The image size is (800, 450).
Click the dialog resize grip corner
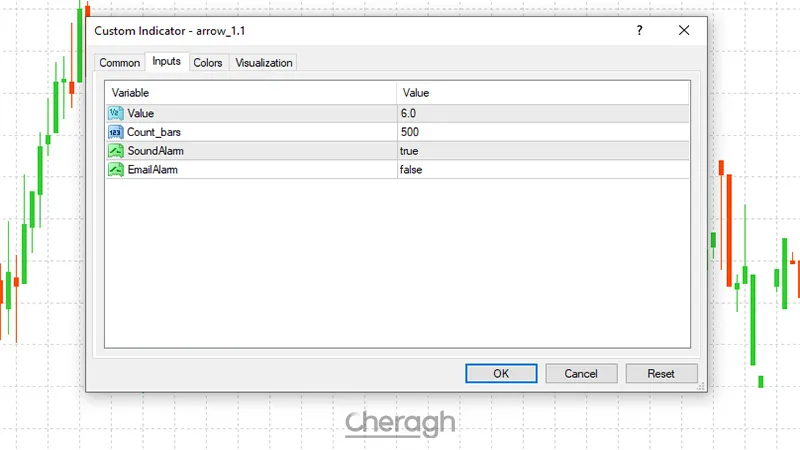click(x=702, y=386)
